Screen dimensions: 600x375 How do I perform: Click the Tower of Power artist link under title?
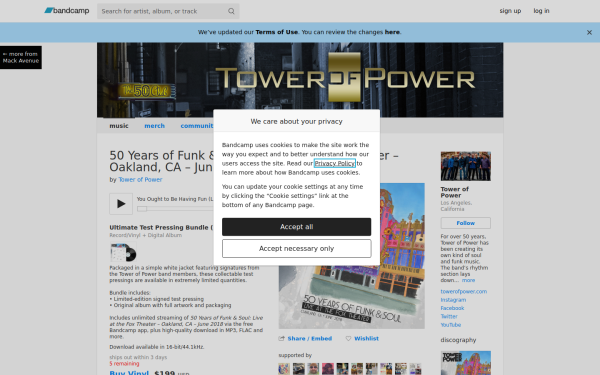[140, 179]
